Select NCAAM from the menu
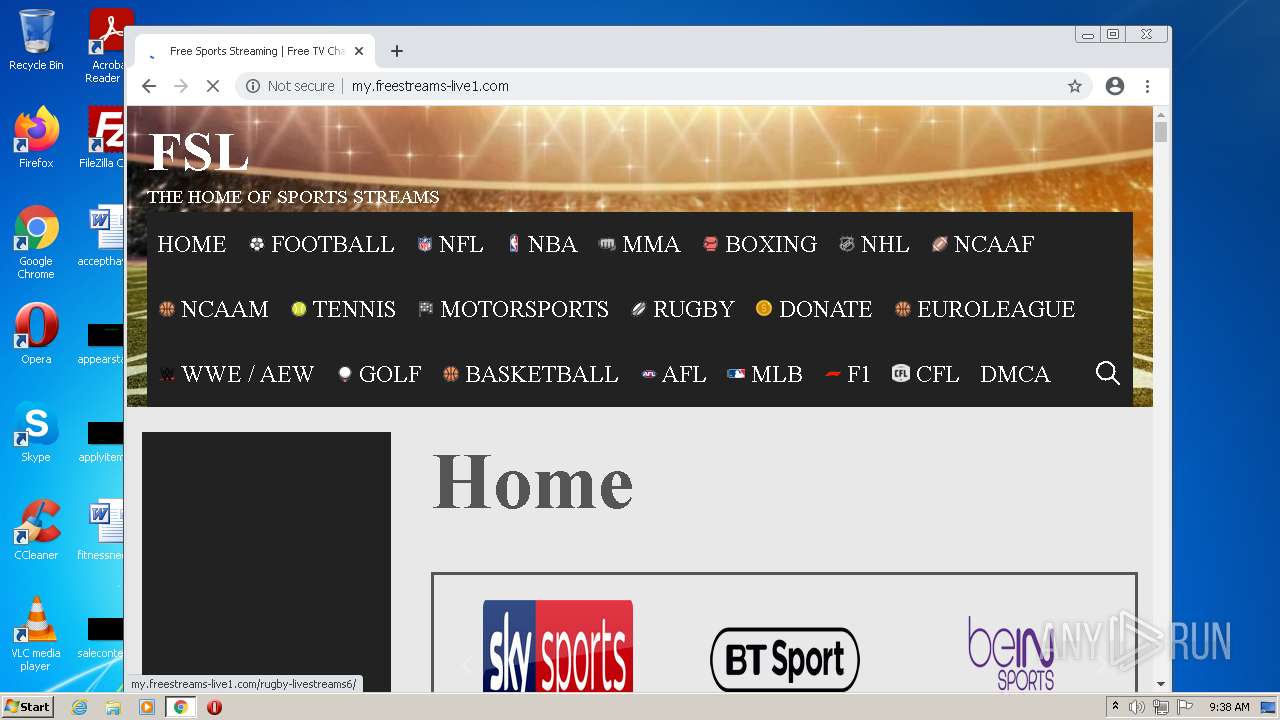This screenshot has height=720, width=1280. pyautogui.click(x=214, y=309)
